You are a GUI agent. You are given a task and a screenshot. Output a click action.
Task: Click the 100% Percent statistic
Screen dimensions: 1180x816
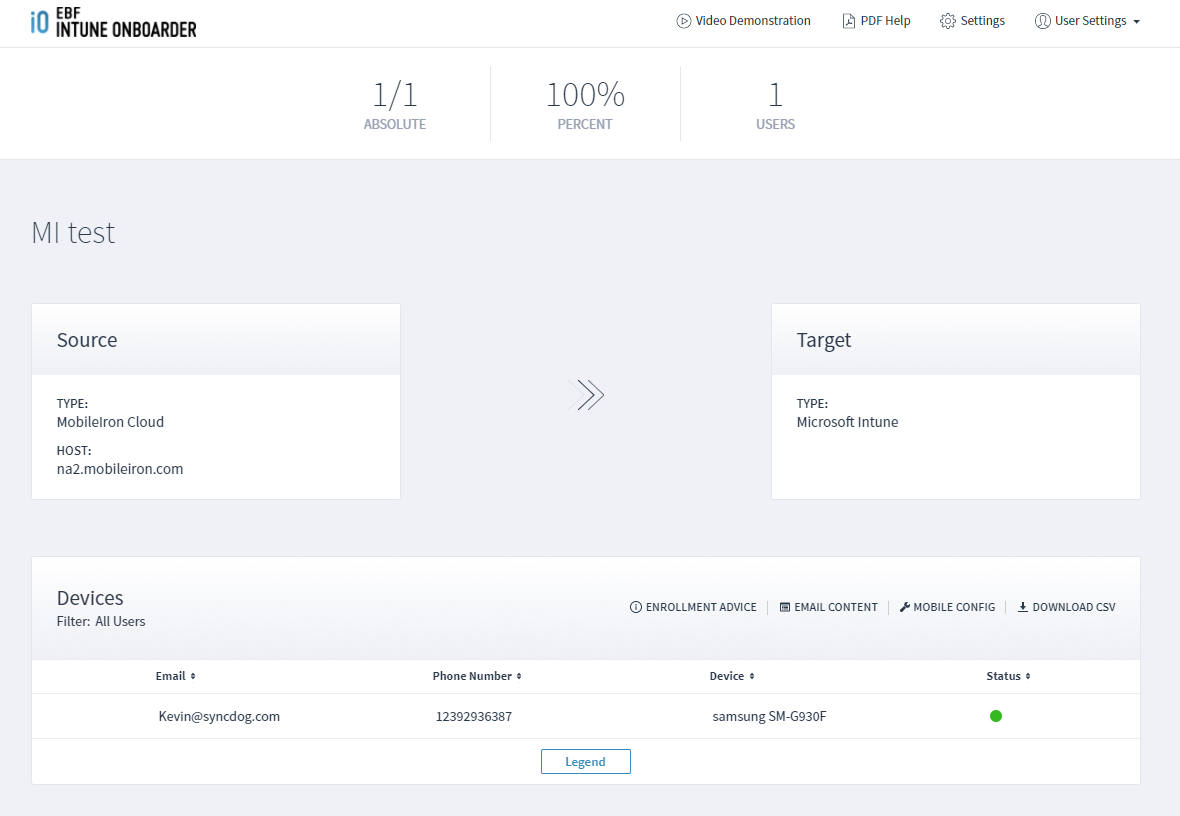585,104
